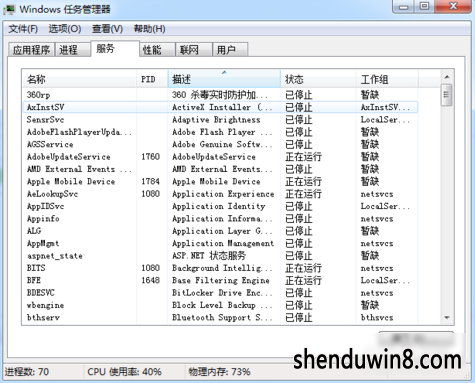Switch to the 应用程序 tab
This screenshot has width=475, height=383.
[31, 50]
